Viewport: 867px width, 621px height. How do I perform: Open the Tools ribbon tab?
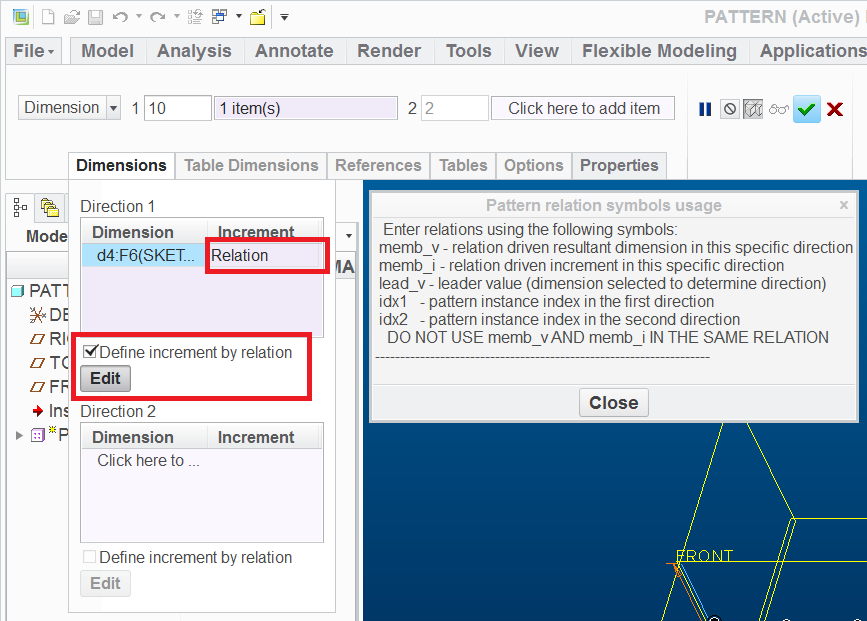(x=469, y=51)
